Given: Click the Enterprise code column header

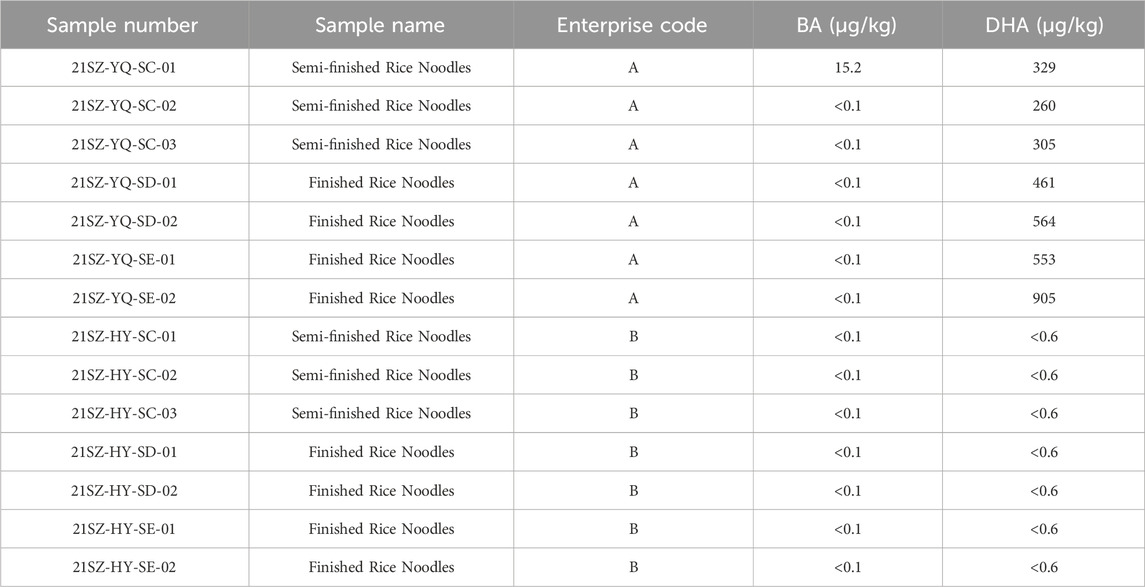Looking at the screenshot, I should 632,25.
